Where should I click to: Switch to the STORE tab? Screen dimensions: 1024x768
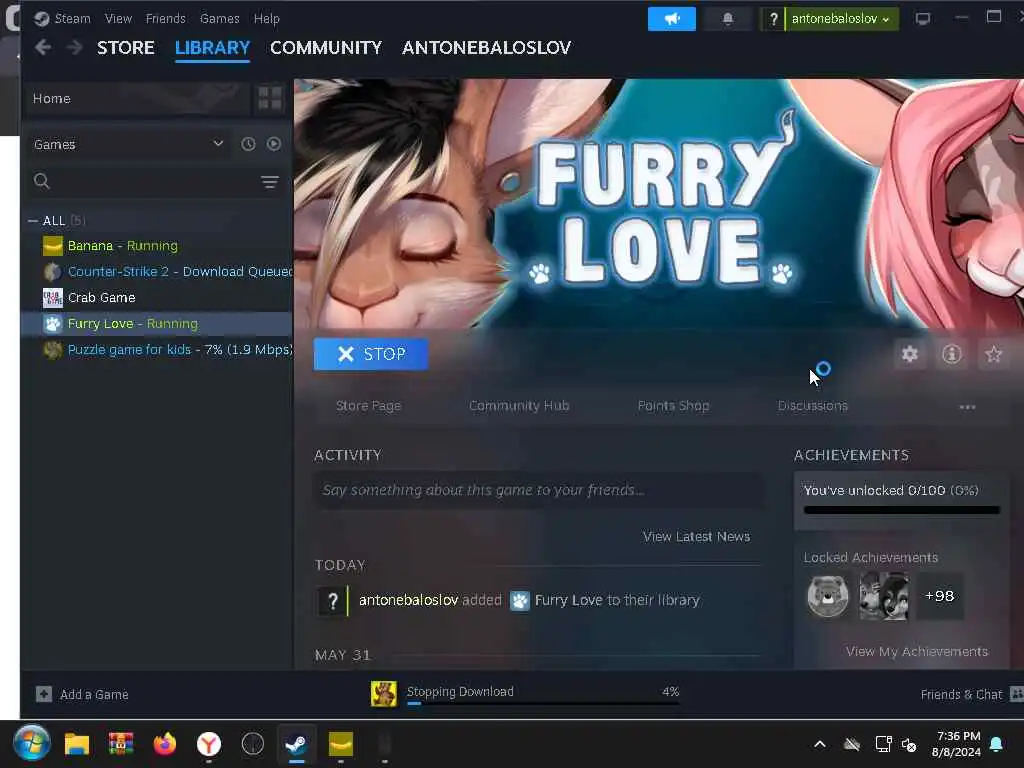pyautogui.click(x=125, y=48)
